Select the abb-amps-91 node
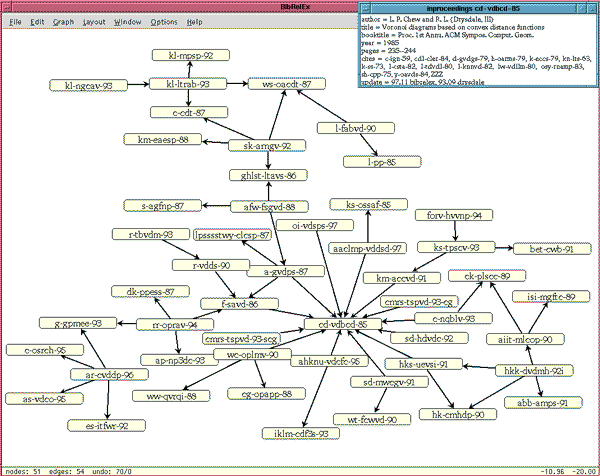 (x=543, y=403)
